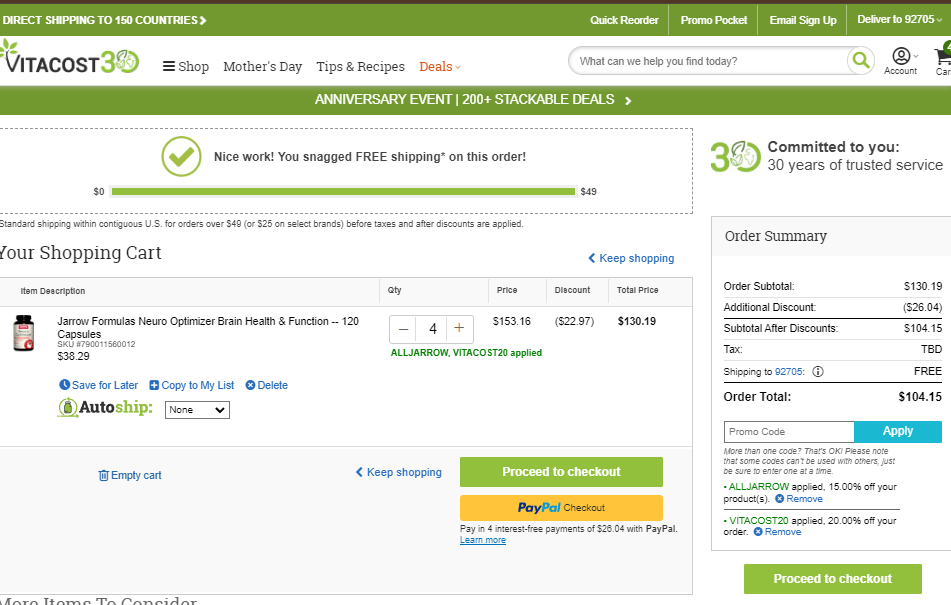
Task: Click the free shipping progress bar
Action: 343,192
